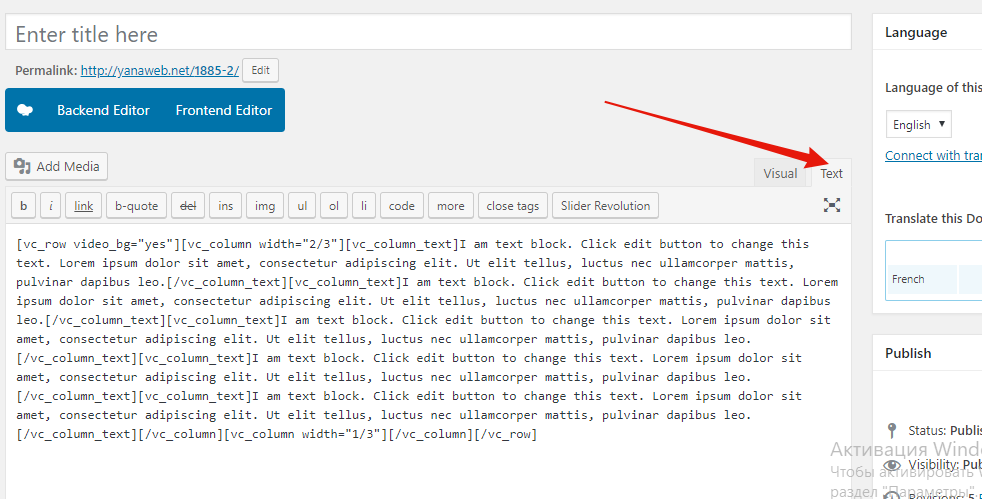Open the yanaweb.net permalink
982x499 pixels.
coord(160,71)
